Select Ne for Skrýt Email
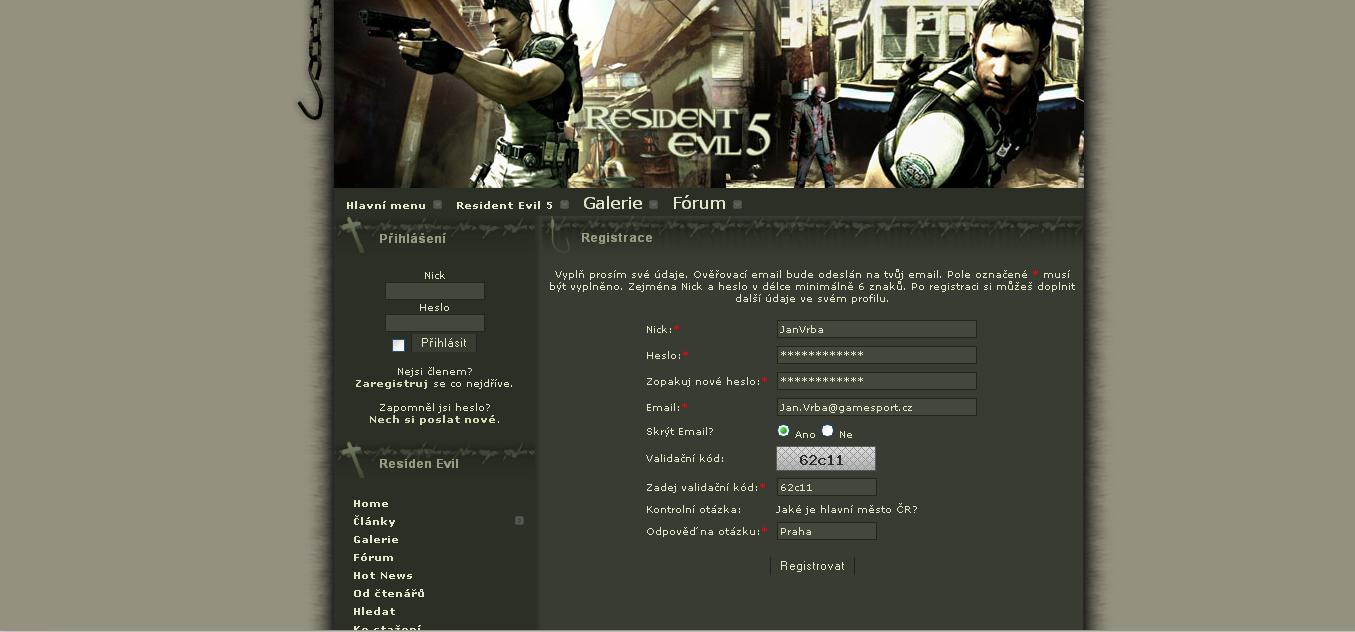This screenshot has height=632, width=1355. (828, 431)
